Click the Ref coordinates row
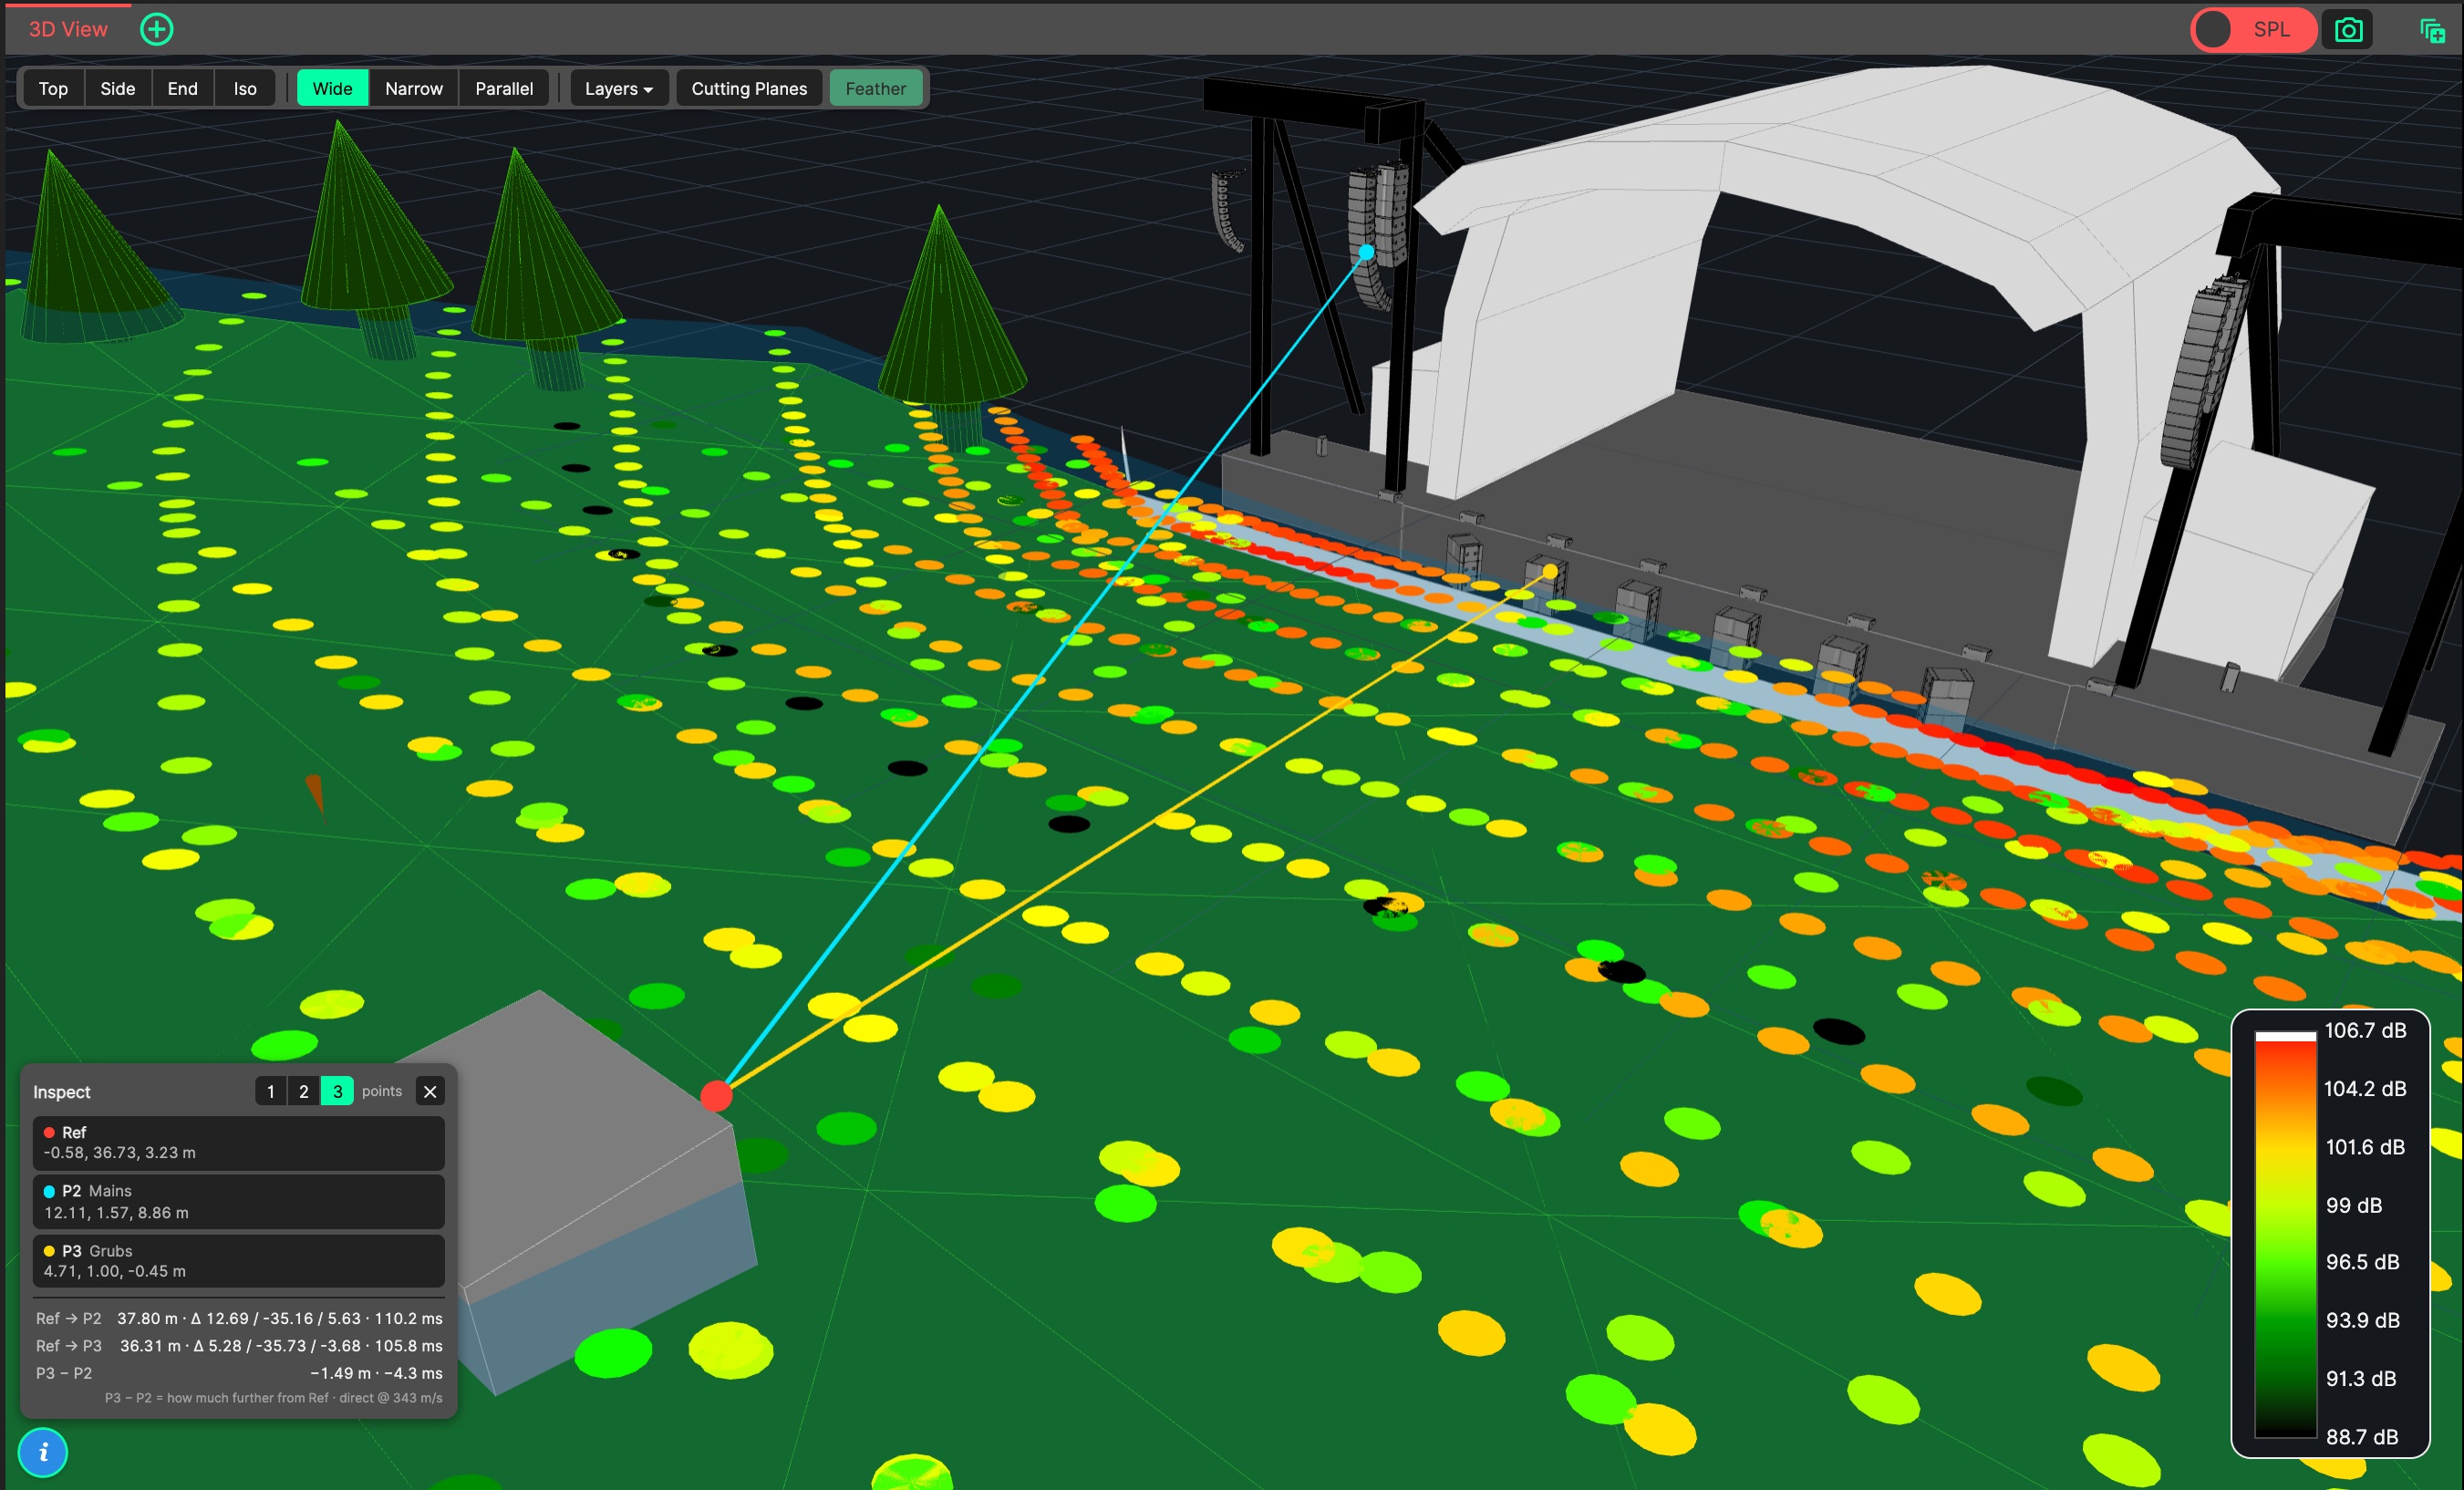Viewport: 2464px width, 1490px height. click(238, 1142)
